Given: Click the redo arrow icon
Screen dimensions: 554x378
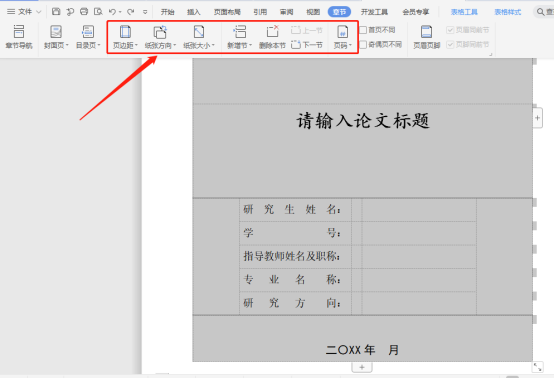Looking at the screenshot, I should coord(131,12).
